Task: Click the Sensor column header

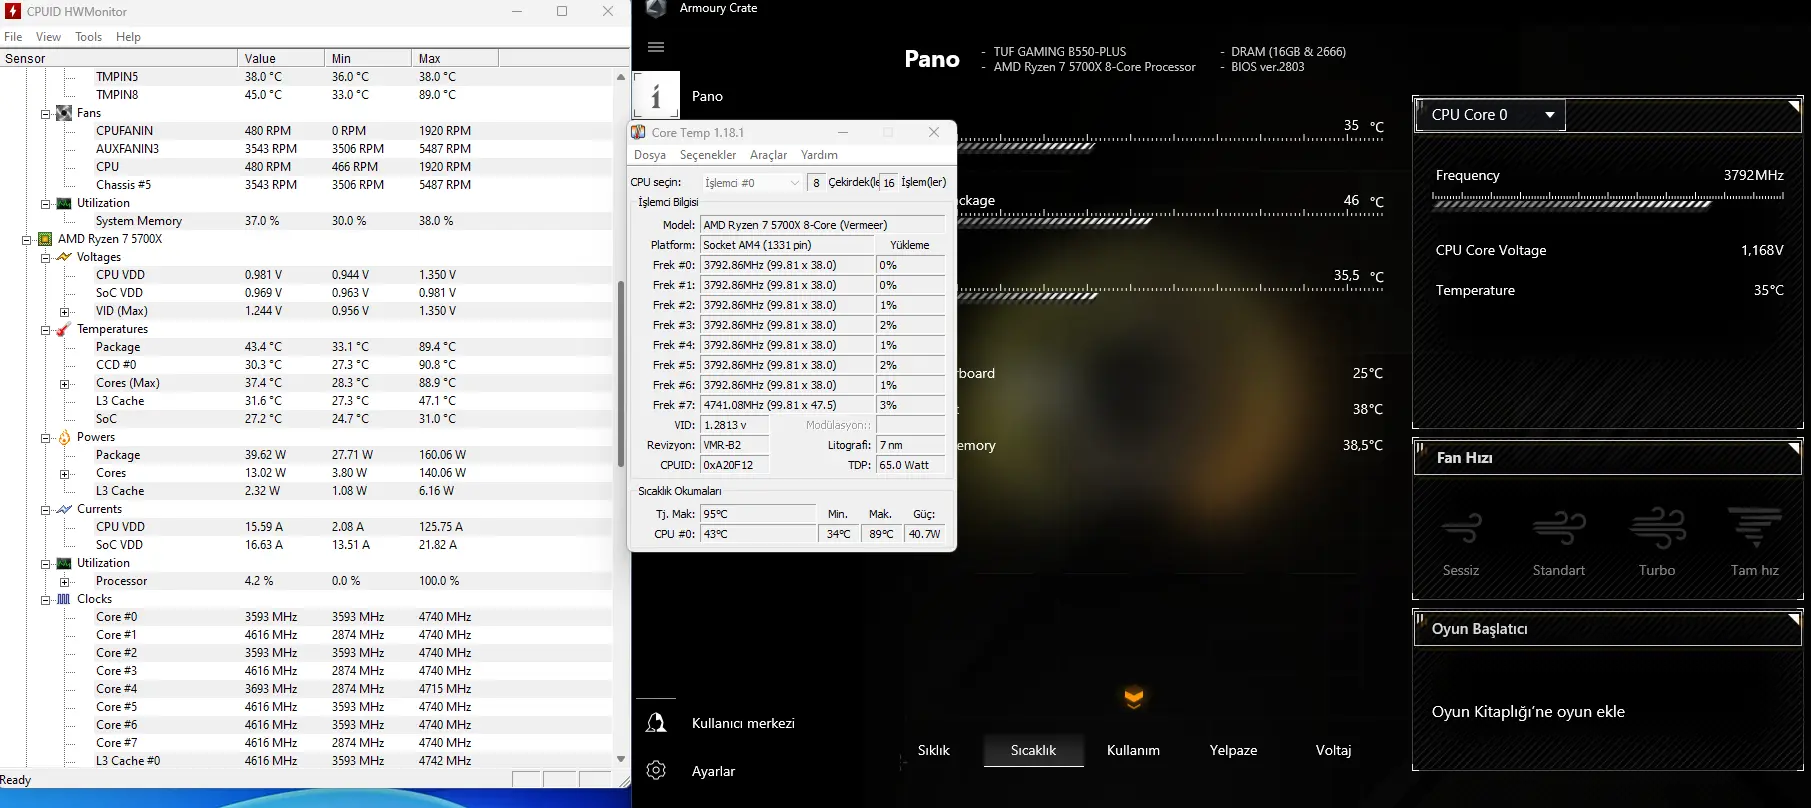Action: 119,58
